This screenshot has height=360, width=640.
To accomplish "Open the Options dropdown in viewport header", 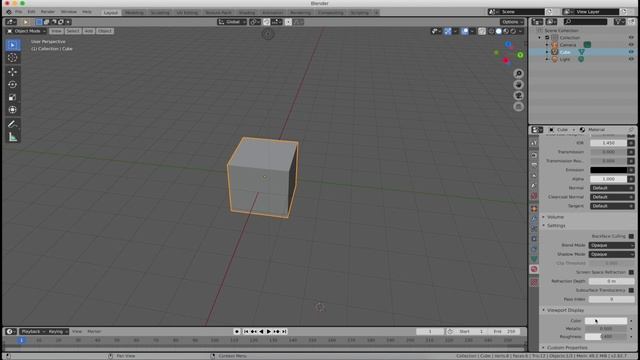I will coord(512,22).
